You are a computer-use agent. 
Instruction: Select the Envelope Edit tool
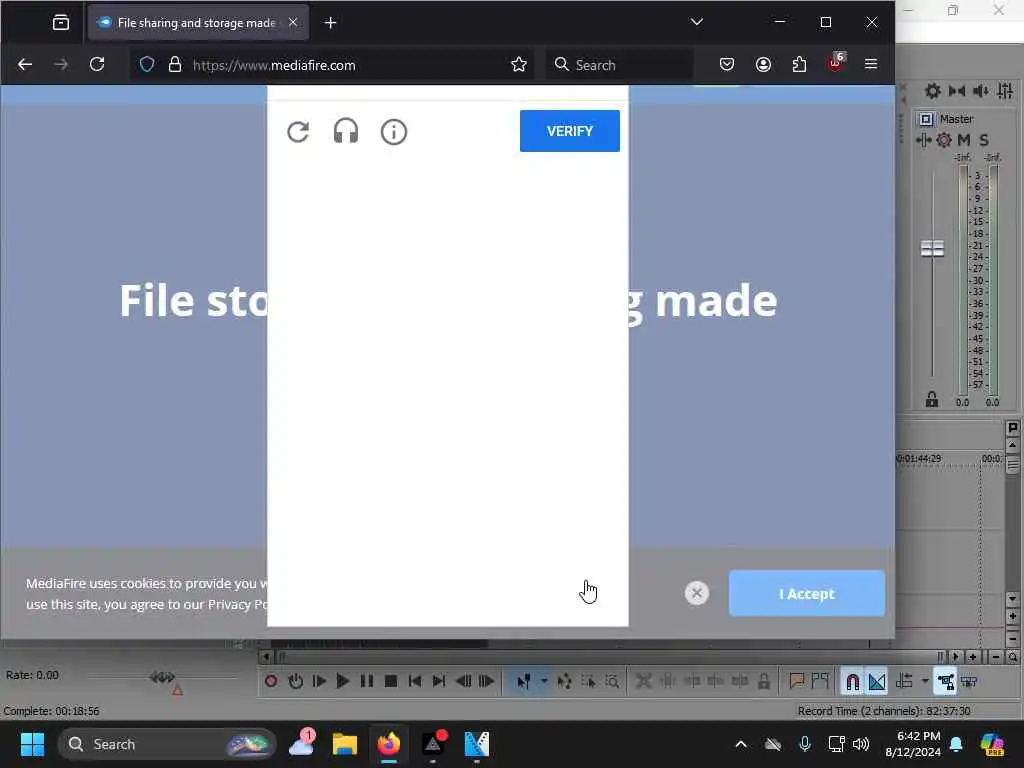[x=564, y=681]
